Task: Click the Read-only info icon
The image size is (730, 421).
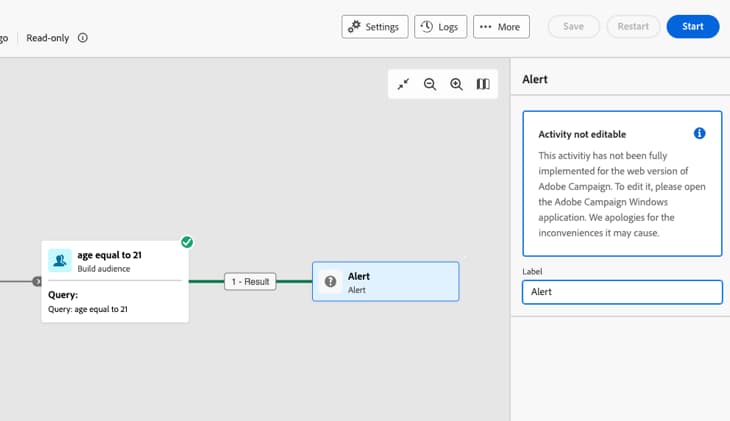Action: [82, 38]
